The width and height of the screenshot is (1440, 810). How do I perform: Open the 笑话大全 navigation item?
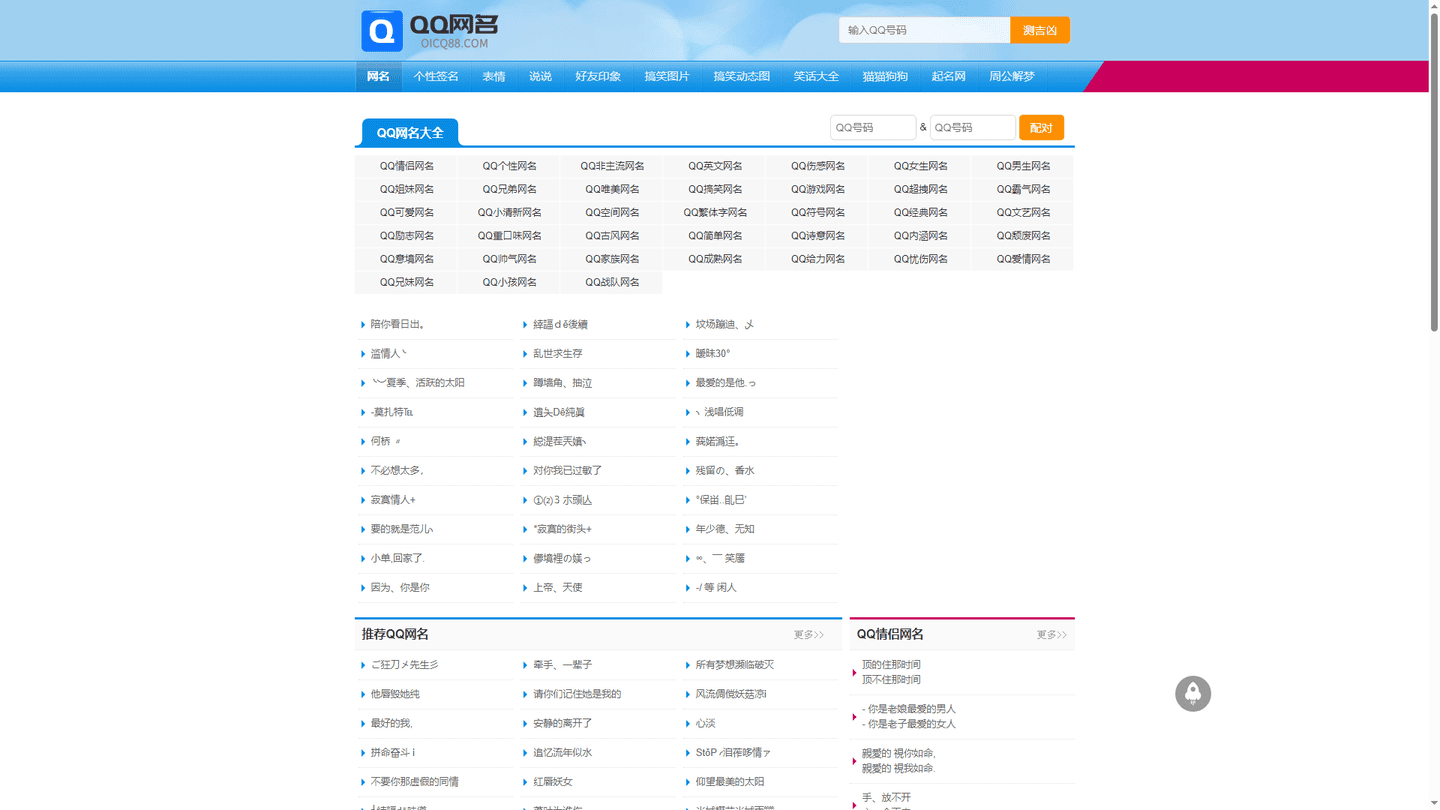click(816, 76)
